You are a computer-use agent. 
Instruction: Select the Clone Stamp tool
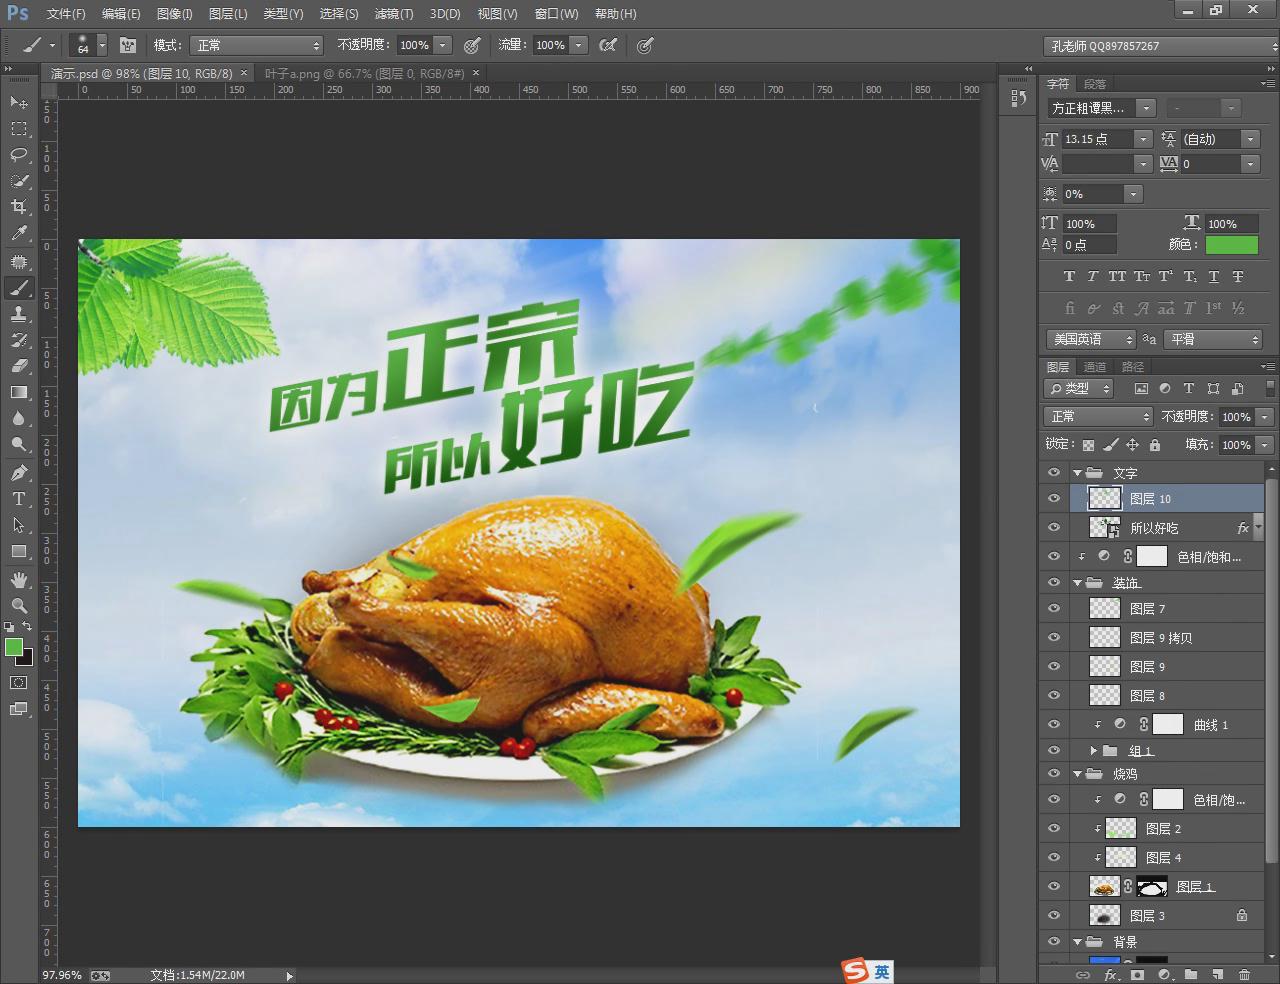pyautogui.click(x=19, y=313)
